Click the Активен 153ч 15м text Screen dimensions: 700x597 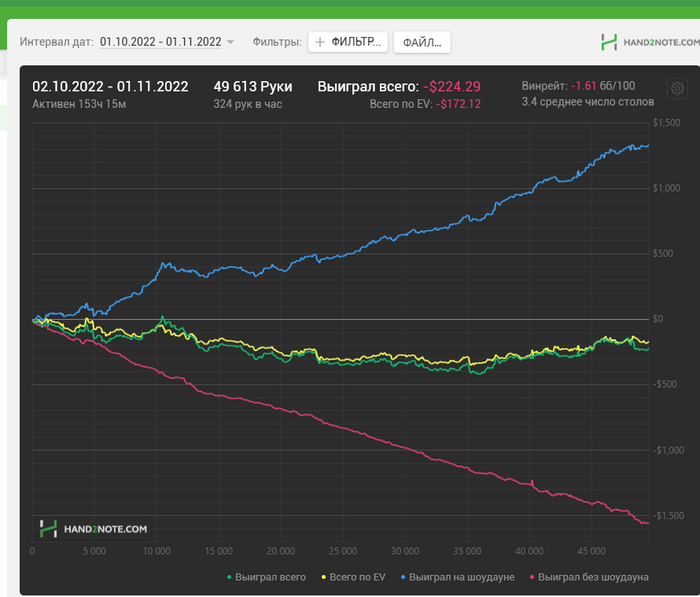click(79, 104)
